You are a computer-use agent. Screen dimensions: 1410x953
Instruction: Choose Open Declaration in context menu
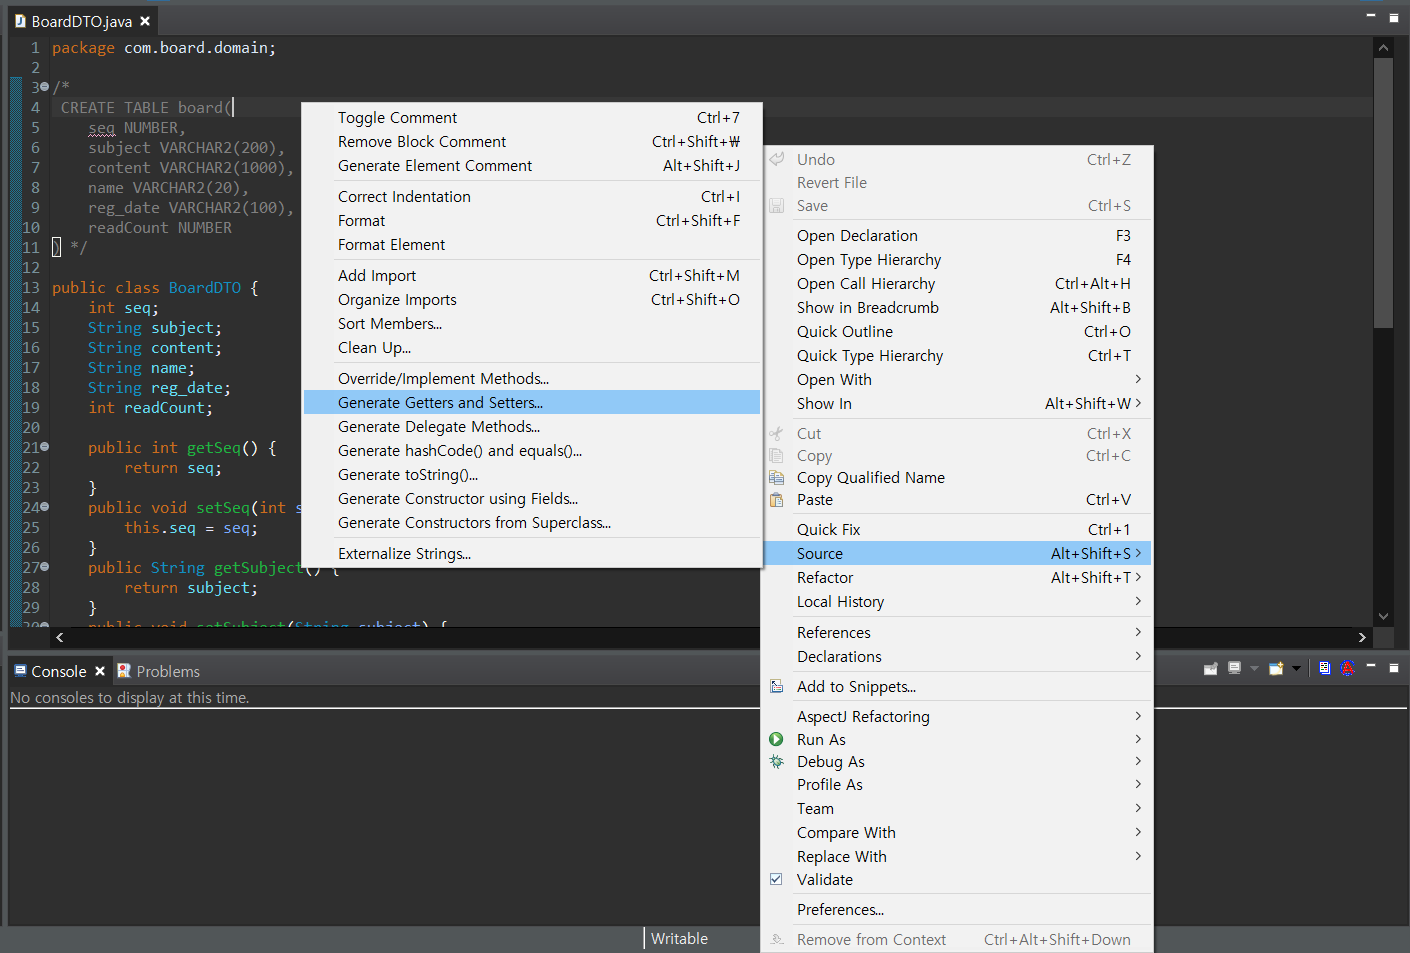coord(958,235)
